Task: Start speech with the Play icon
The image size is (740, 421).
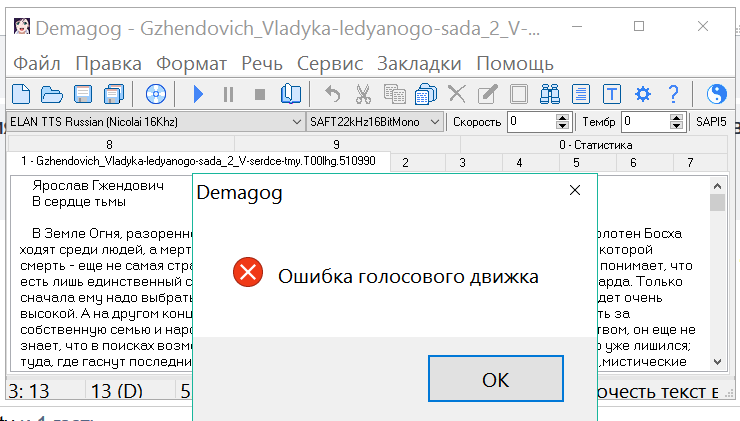Action: tap(198, 94)
